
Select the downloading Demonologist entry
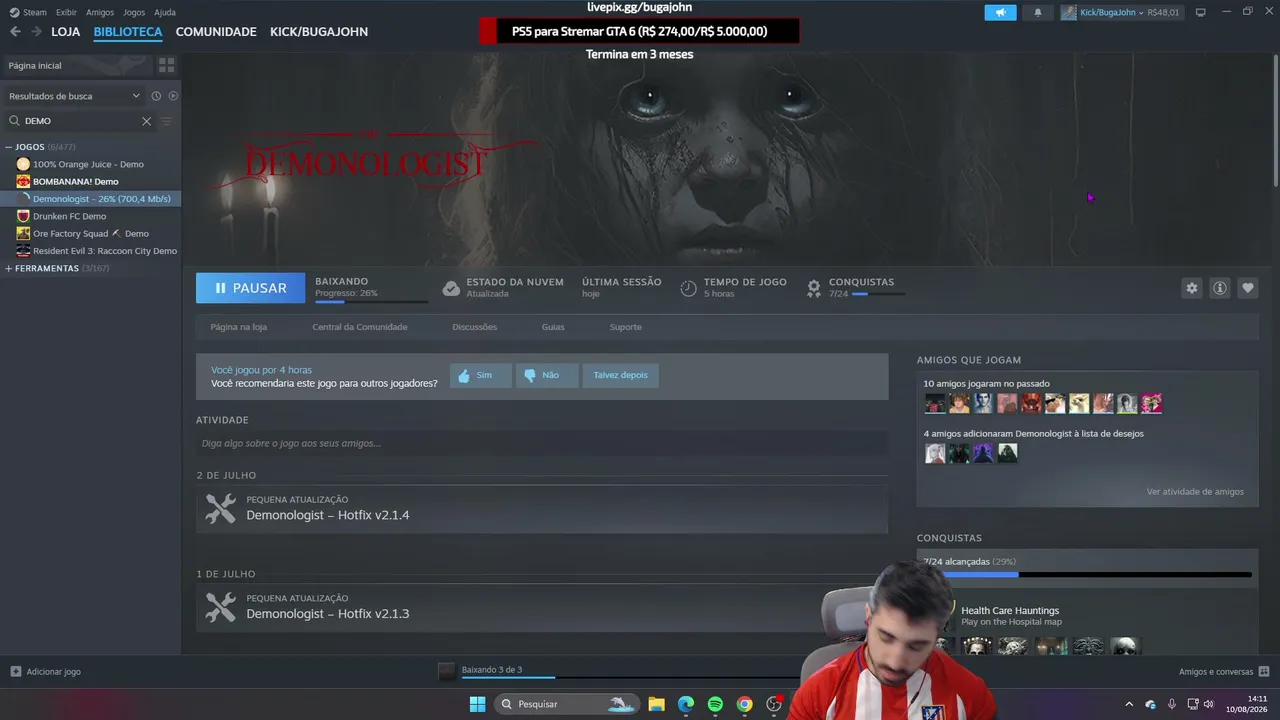click(90, 199)
